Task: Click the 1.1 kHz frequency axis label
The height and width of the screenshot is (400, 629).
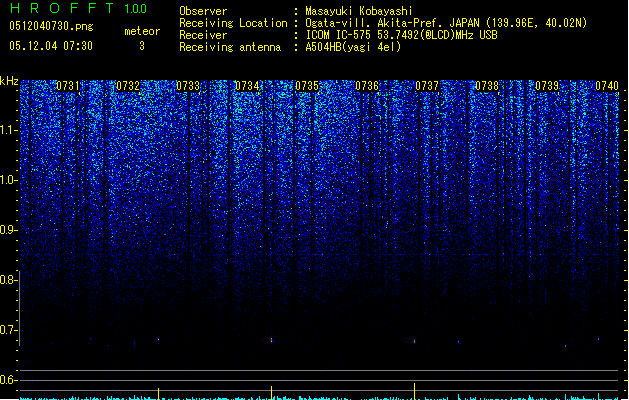Action: pos(8,131)
